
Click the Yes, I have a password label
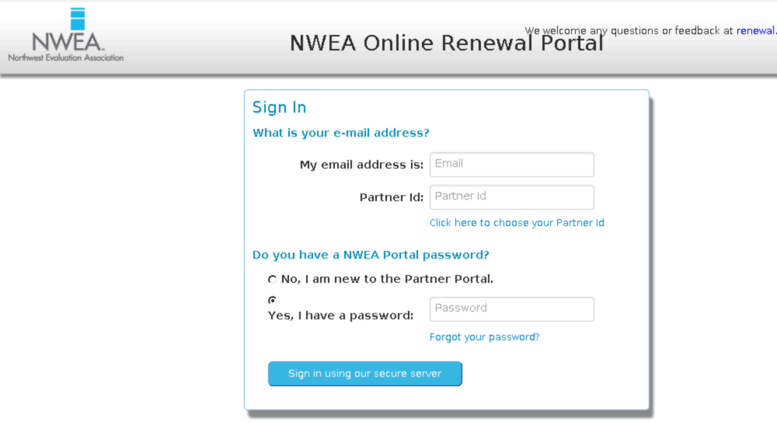click(x=340, y=316)
